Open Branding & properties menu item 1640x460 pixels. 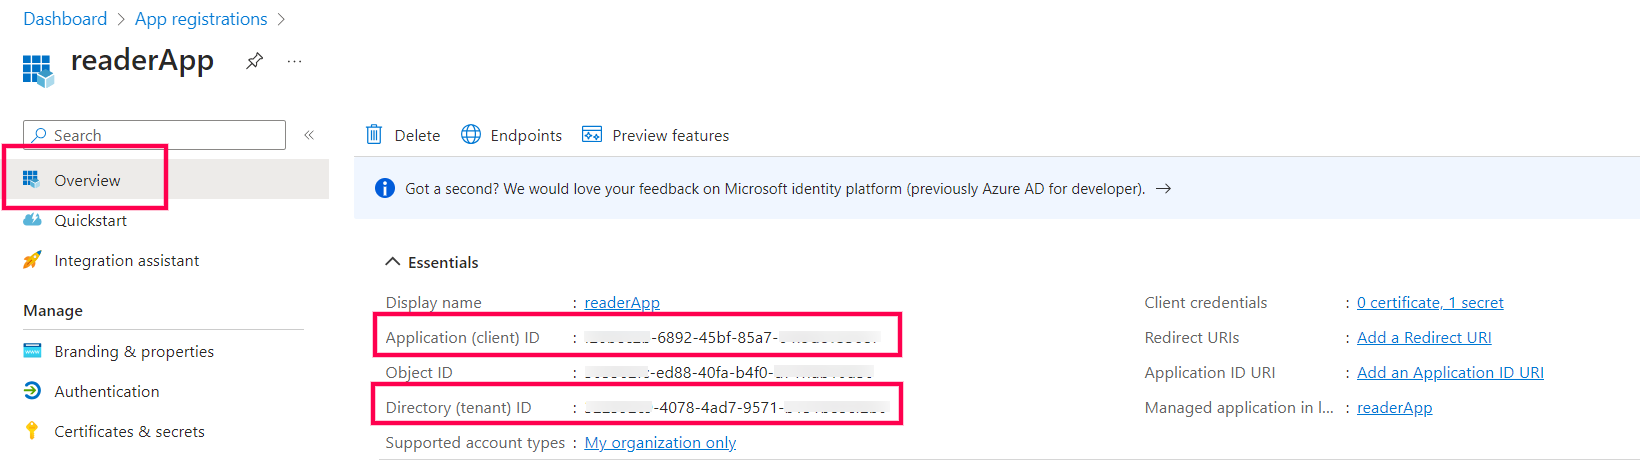pos(134,351)
